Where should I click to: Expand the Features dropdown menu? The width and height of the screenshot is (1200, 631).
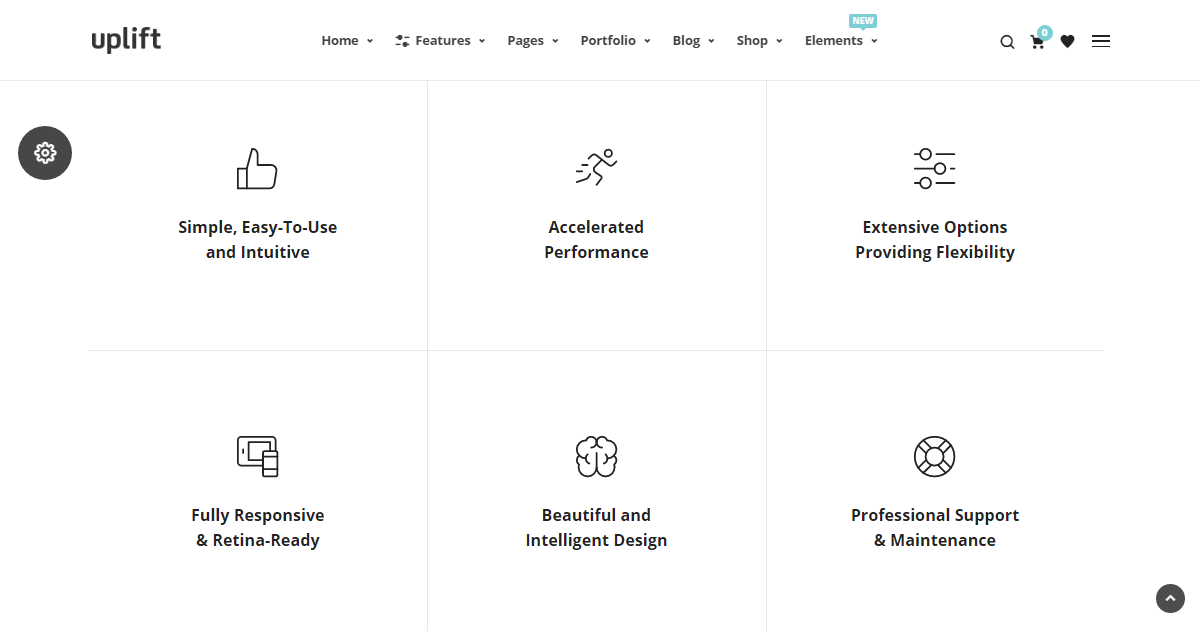pyautogui.click(x=440, y=41)
